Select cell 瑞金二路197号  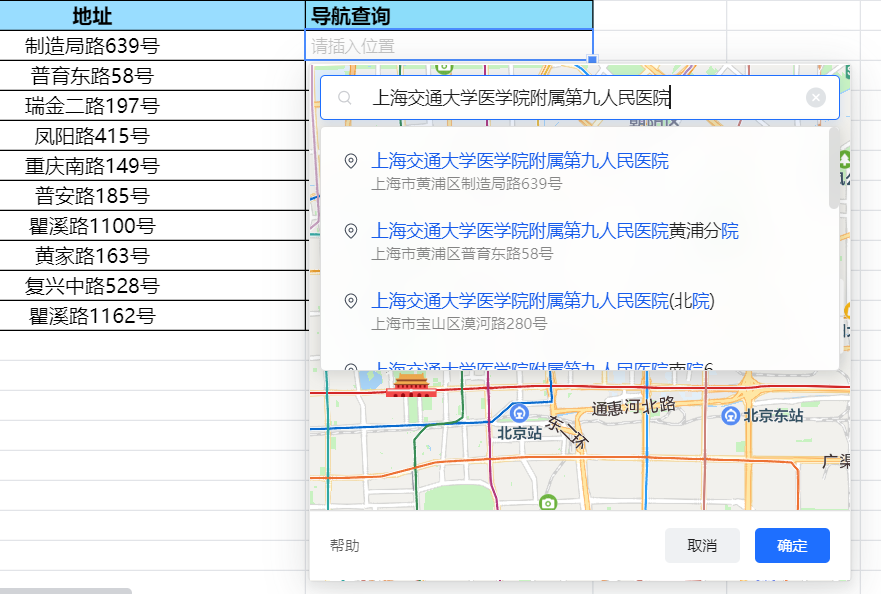(152, 106)
